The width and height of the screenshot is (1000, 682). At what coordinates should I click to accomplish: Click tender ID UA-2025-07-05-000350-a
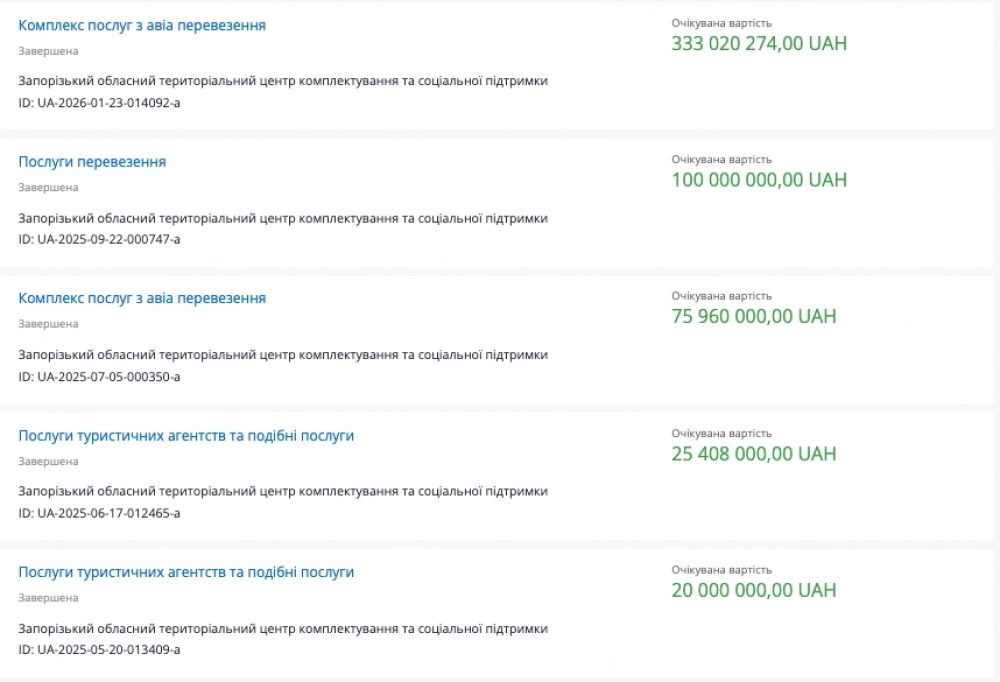pos(99,376)
